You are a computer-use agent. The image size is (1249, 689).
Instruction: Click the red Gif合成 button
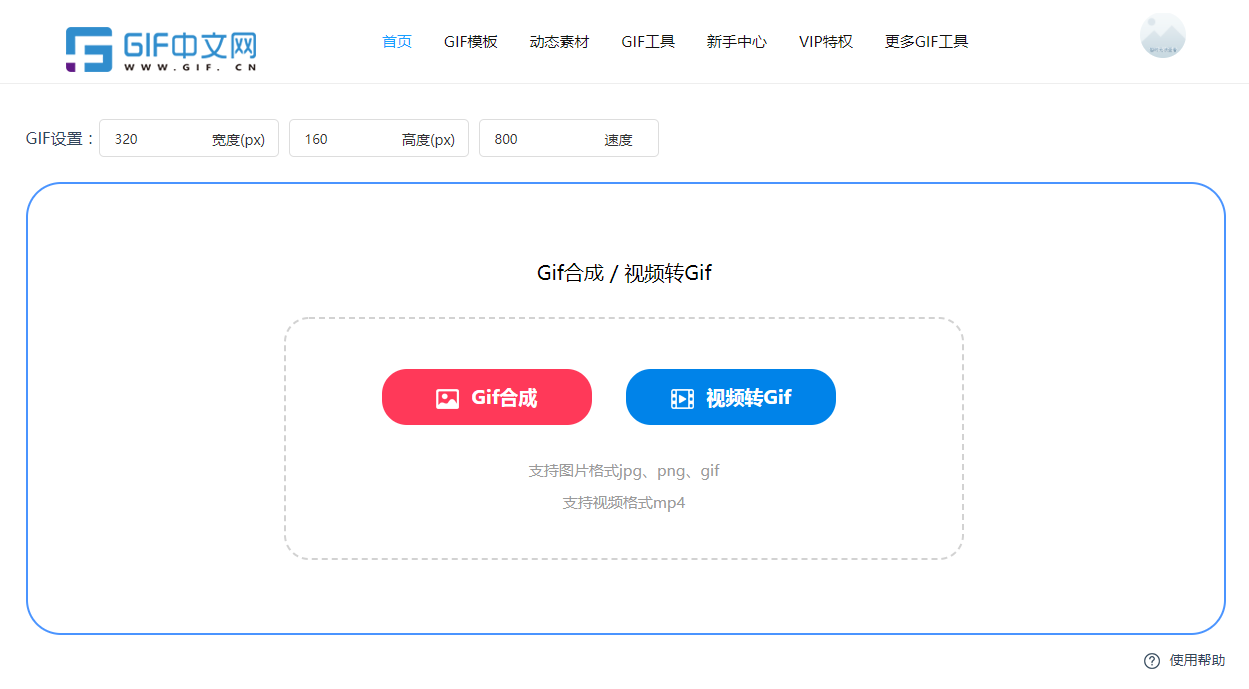point(487,396)
